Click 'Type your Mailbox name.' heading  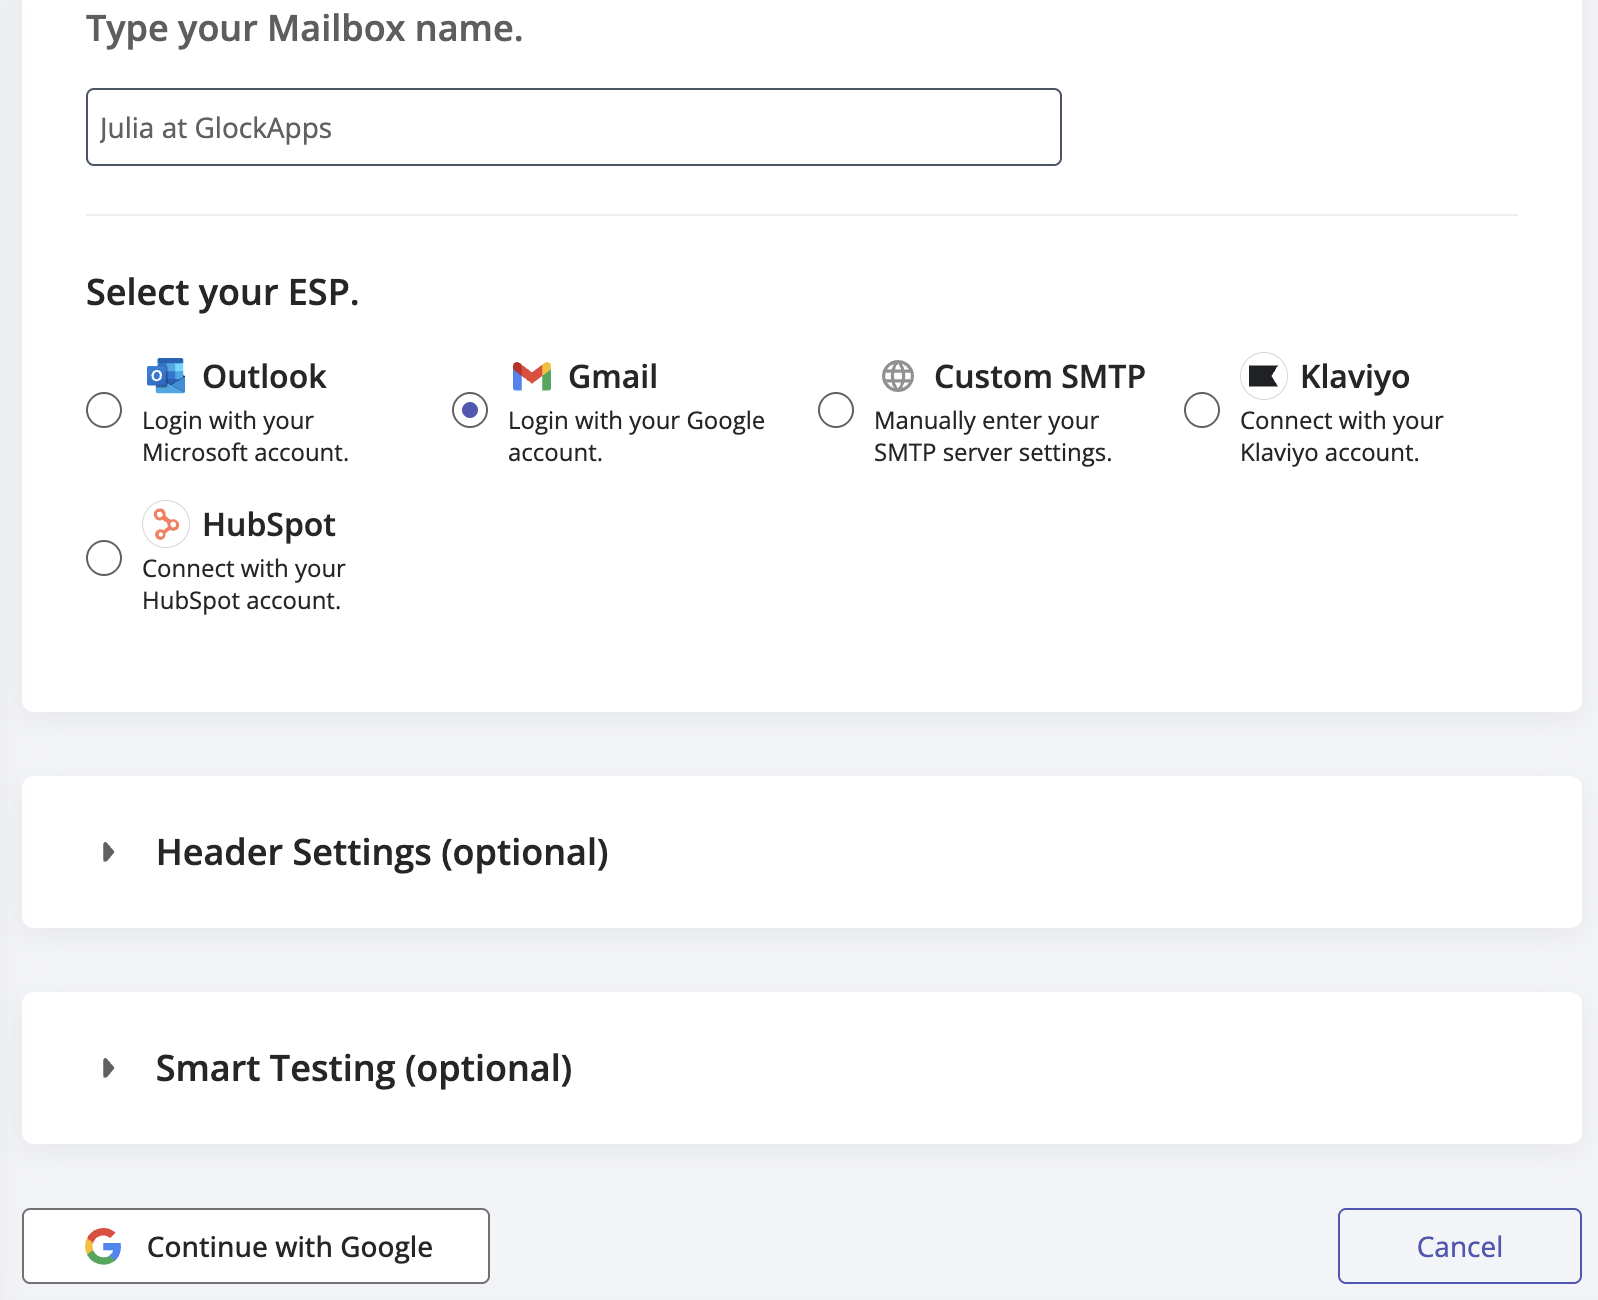[304, 29]
